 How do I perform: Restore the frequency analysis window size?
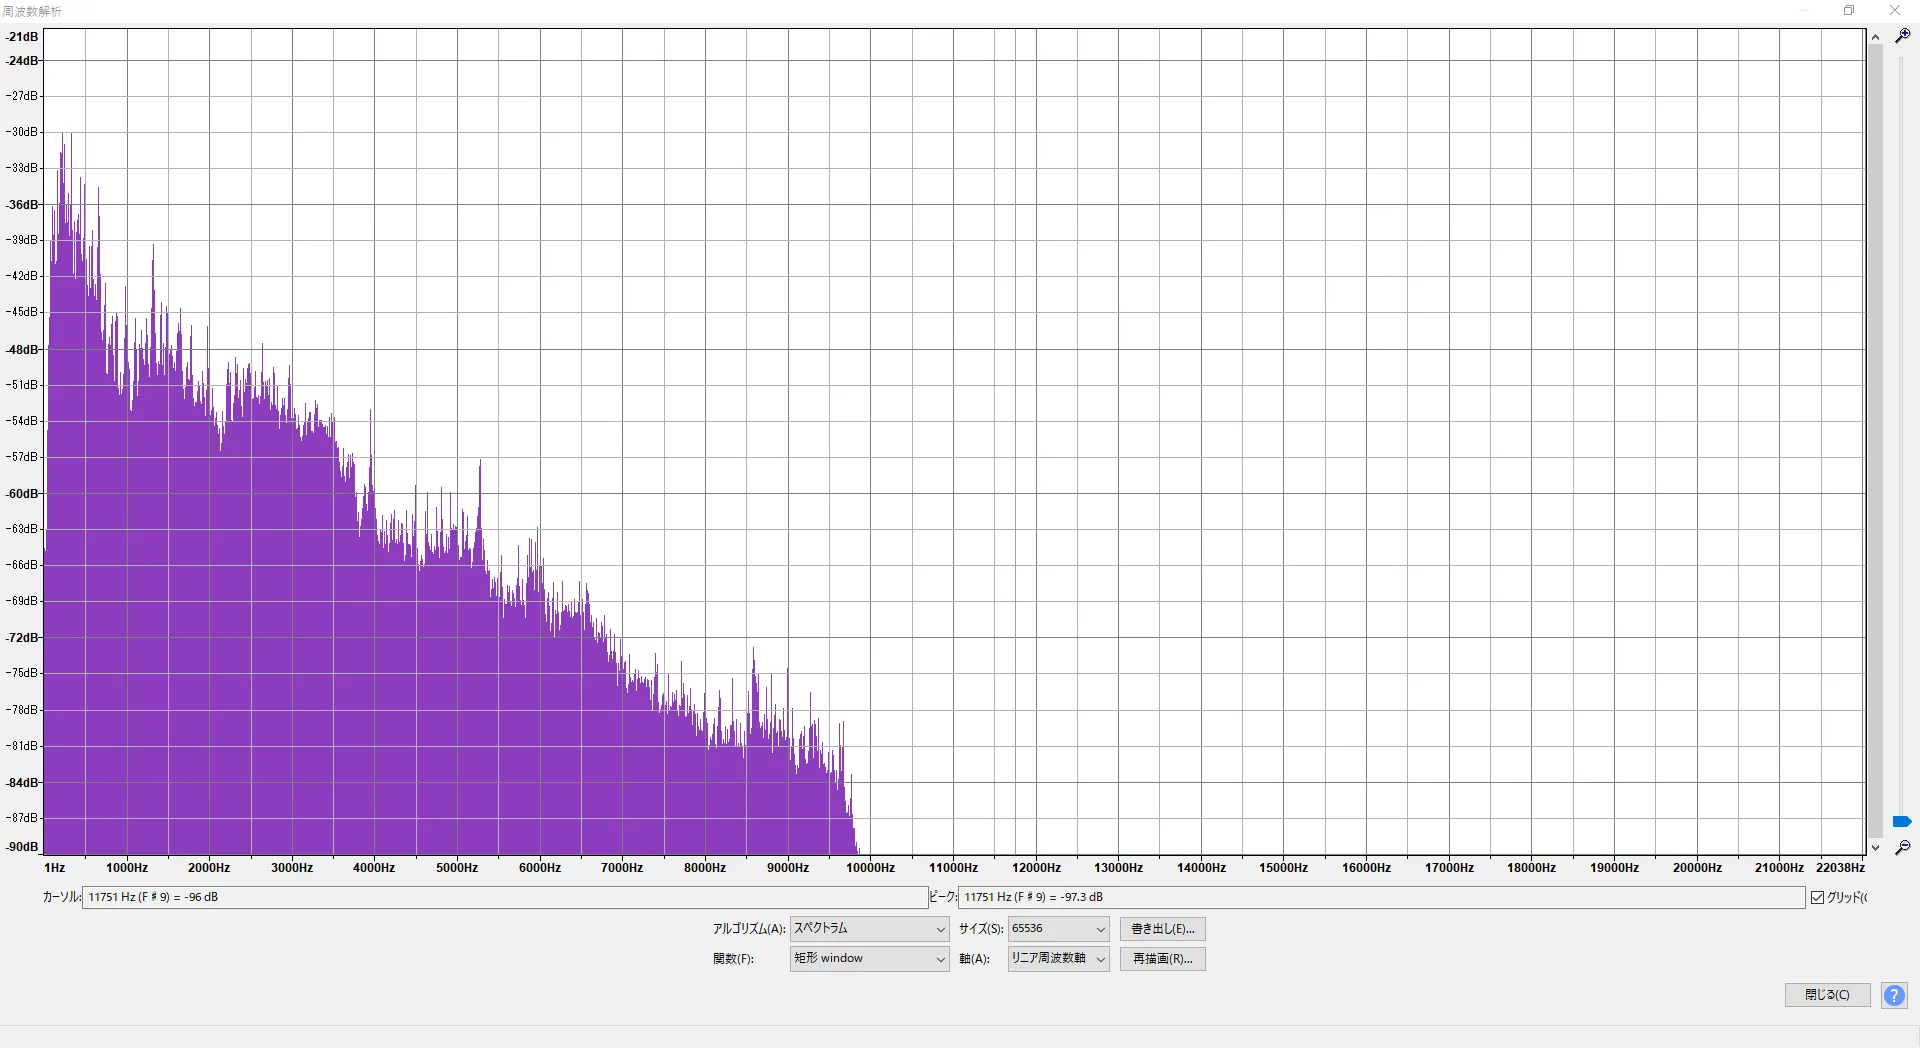pos(1849,11)
